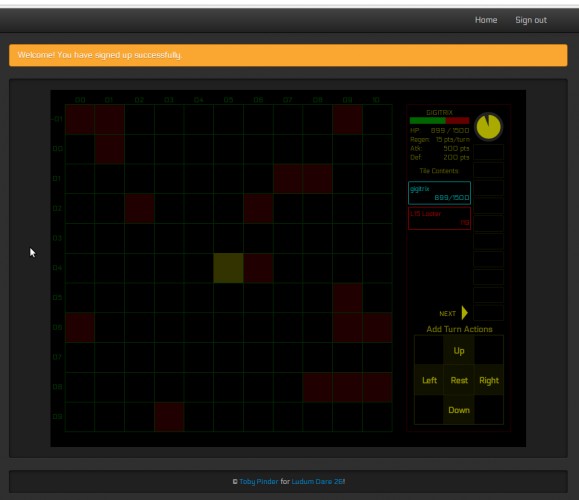Click the HP 899 / 1500 stat text
This screenshot has width=579, height=500.
pos(439,130)
